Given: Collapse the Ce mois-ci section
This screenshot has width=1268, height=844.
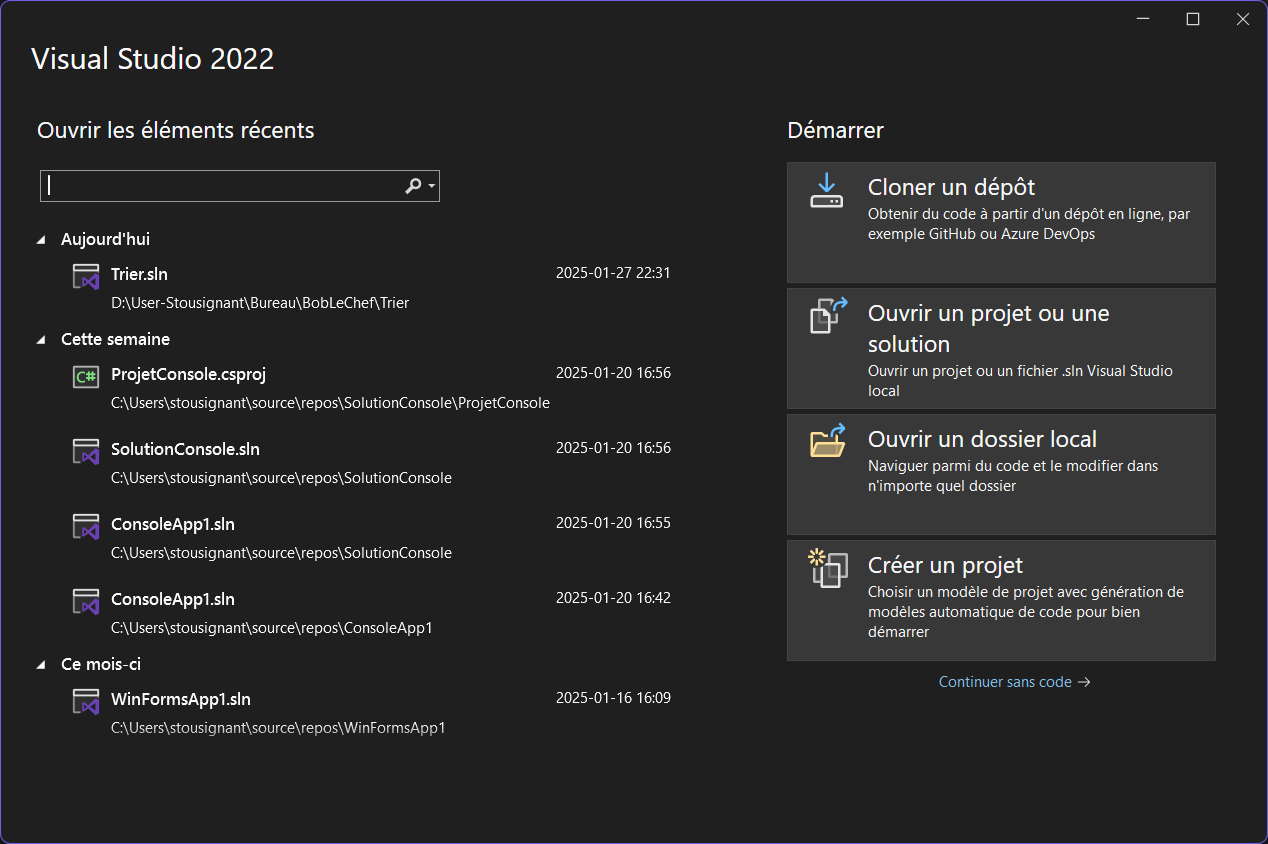Looking at the screenshot, I should pos(40,664).
